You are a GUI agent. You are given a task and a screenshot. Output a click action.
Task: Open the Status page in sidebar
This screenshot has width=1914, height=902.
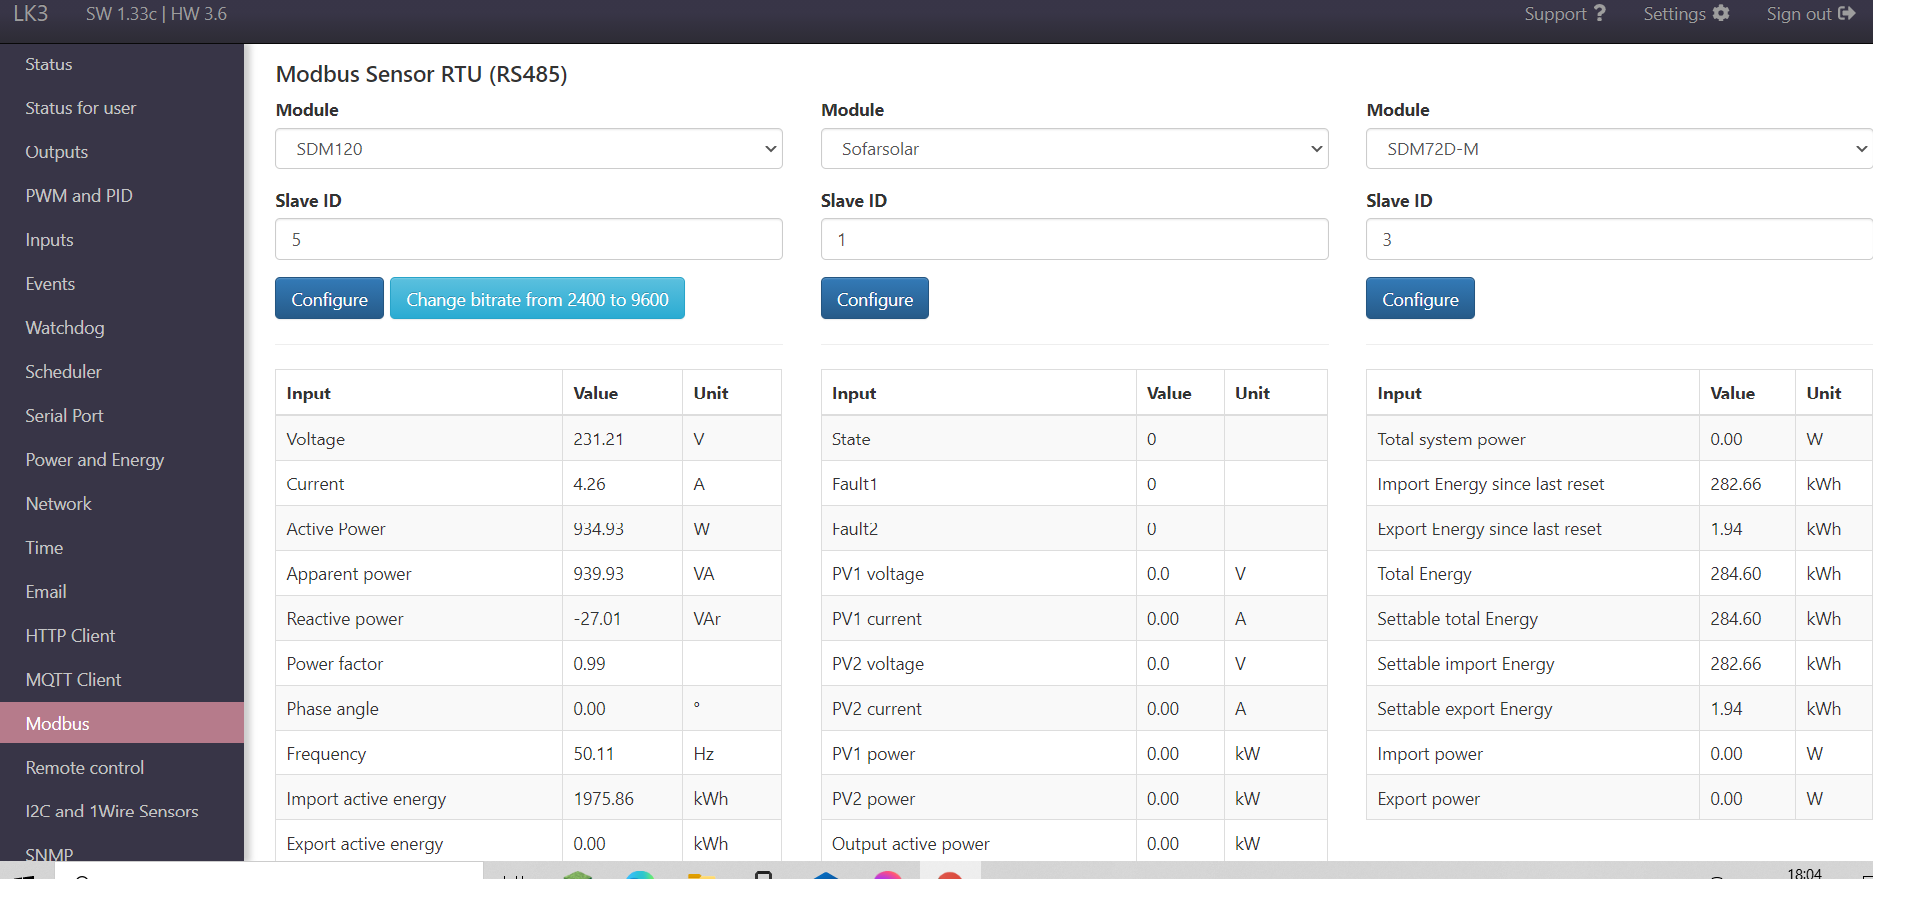pos(49,64)
